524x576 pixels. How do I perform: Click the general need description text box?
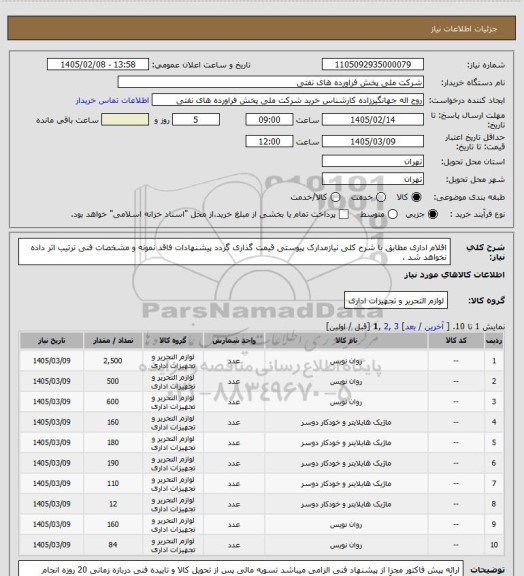tap(234, 252)
